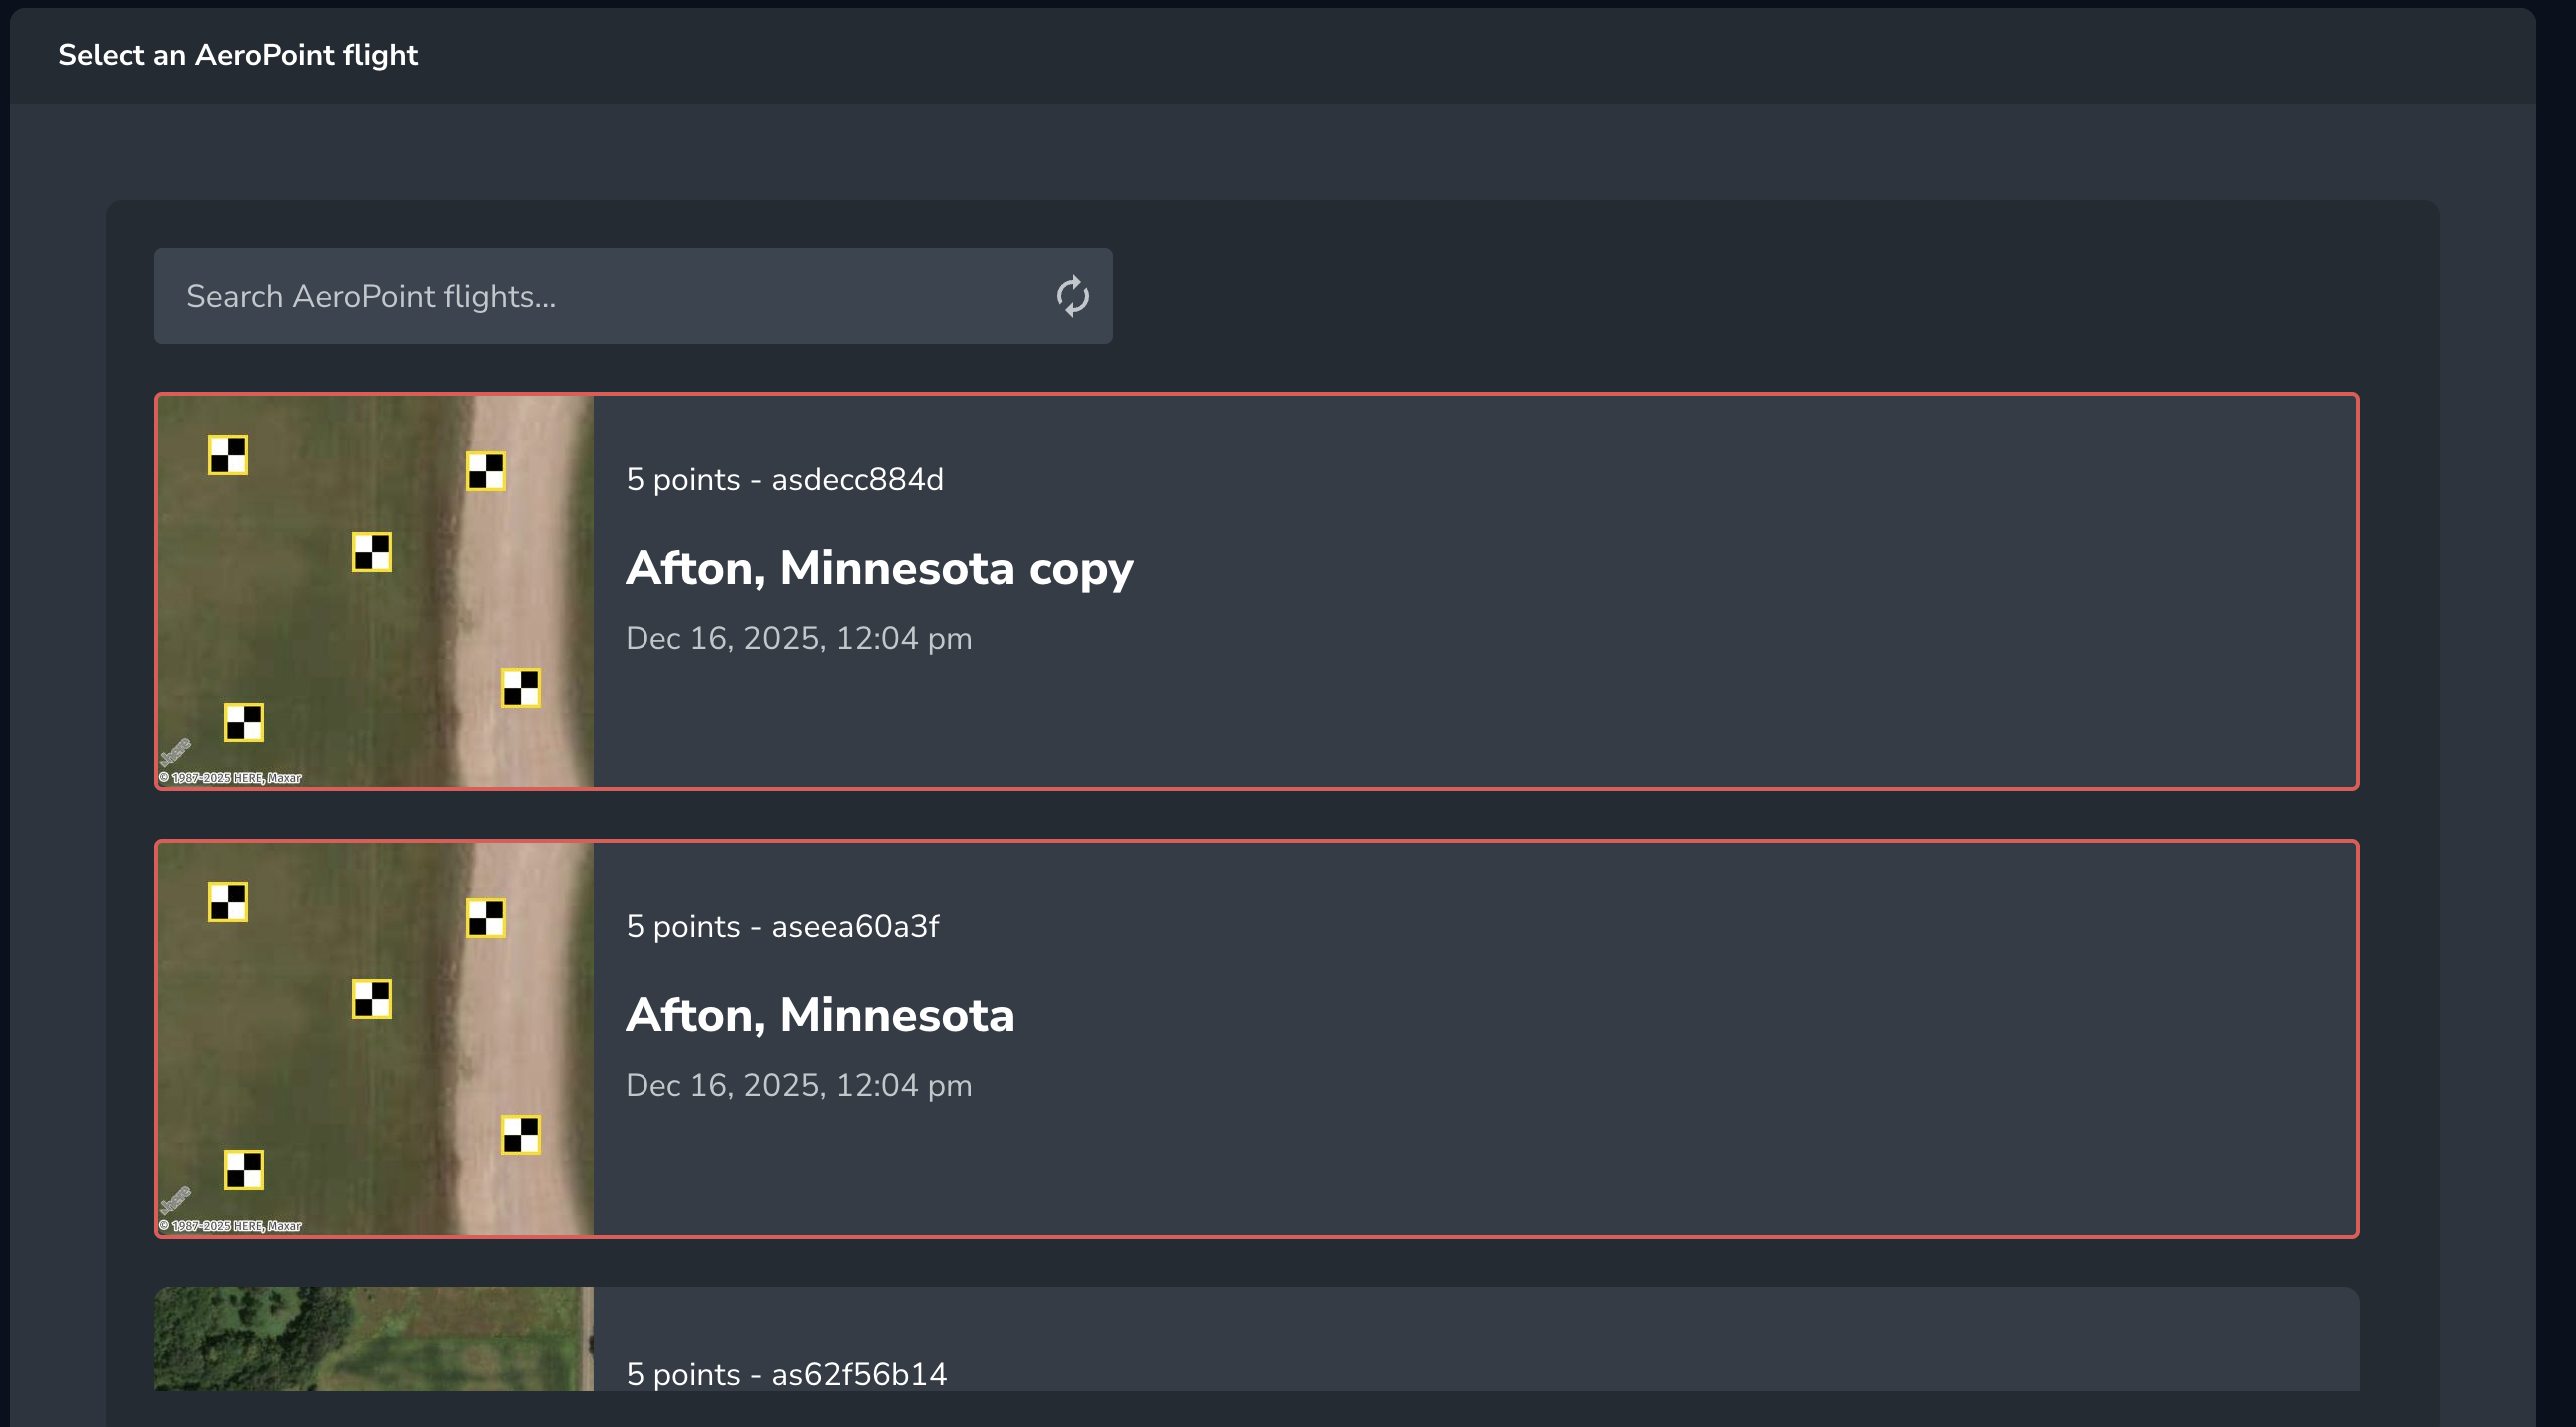Viewport: 2576px width, 1427px height.
Task: Click top-right AeroPoint marker in first thumbnail
Action: pyautogui.click(x=486, y=471)
